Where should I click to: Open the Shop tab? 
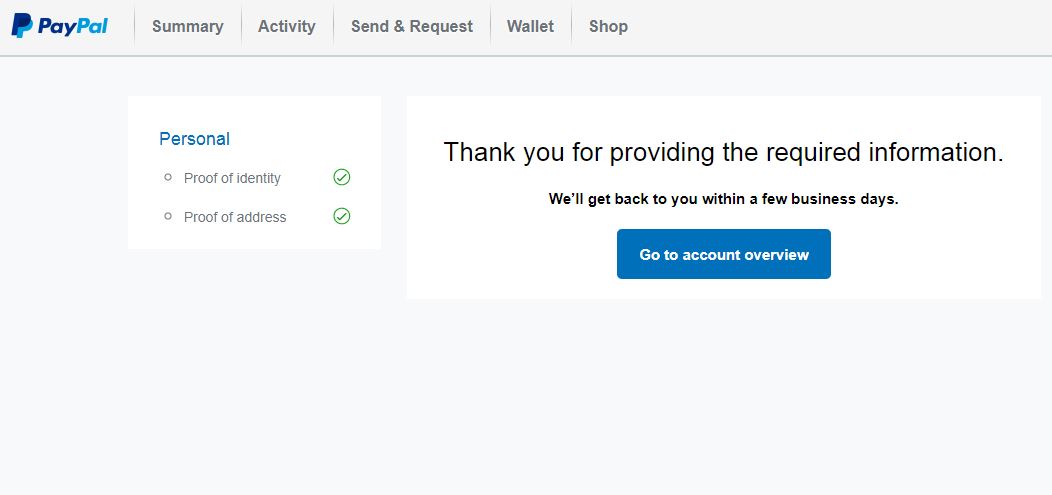pos(608,27)
